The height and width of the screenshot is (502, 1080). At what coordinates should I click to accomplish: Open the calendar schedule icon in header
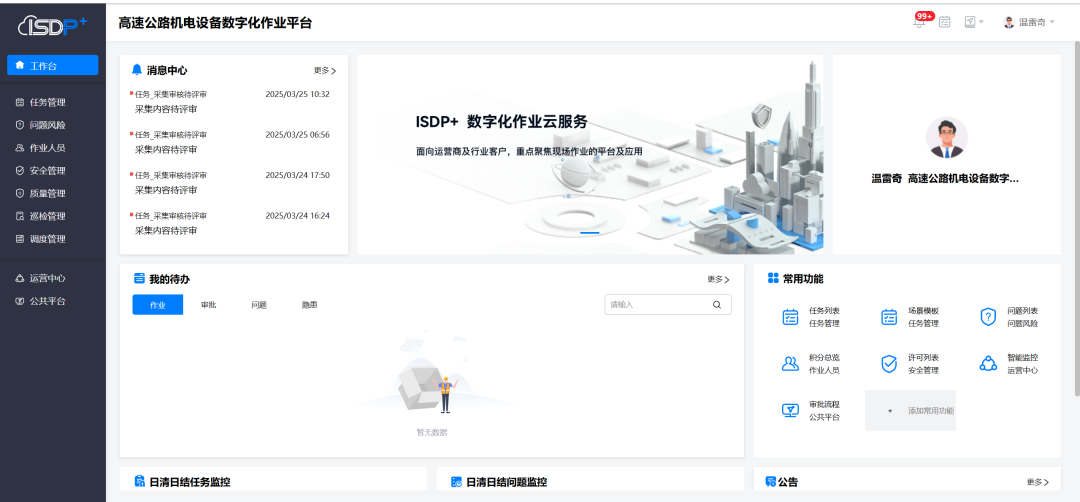[x=944, y=22]
